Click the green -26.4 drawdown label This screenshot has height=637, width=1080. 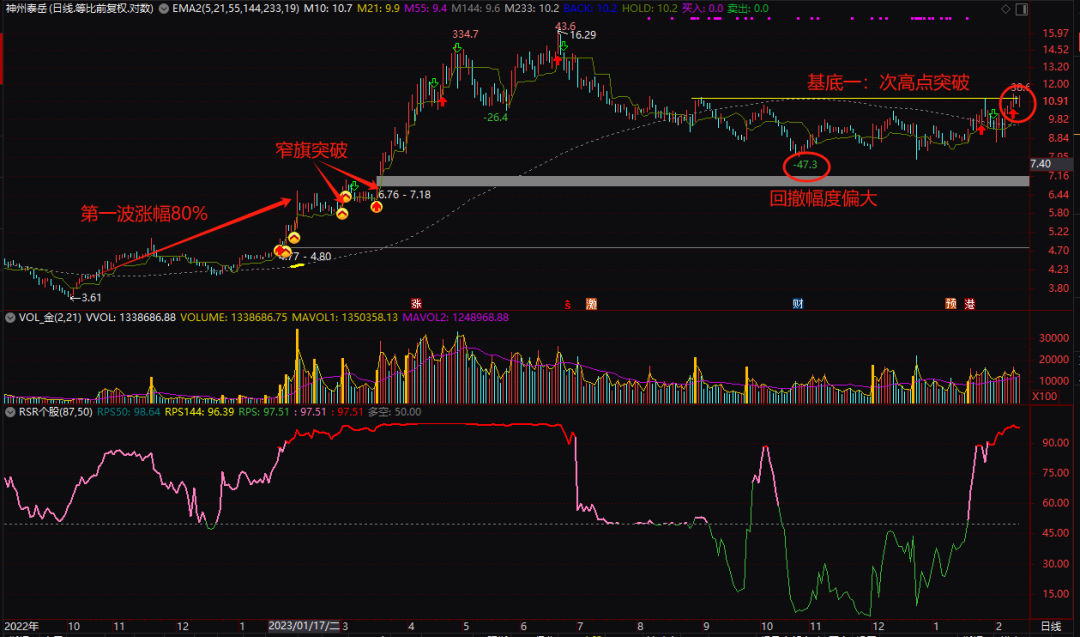[x=495, y=118]
